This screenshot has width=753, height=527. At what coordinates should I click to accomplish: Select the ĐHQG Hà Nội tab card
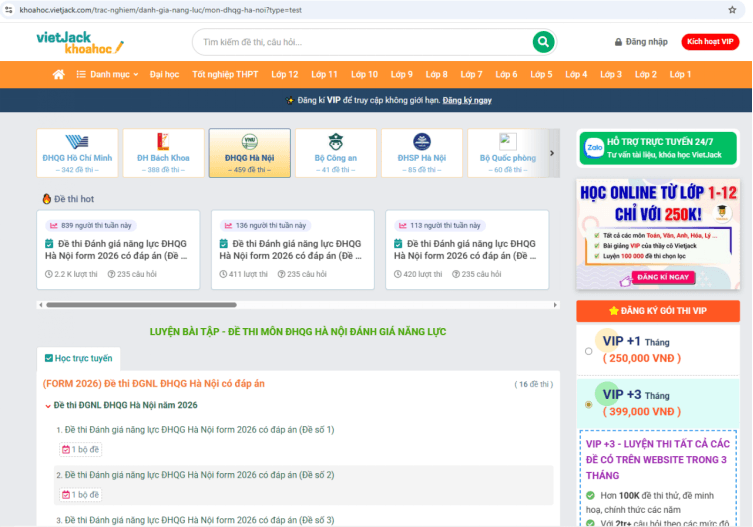click(250, 153)
